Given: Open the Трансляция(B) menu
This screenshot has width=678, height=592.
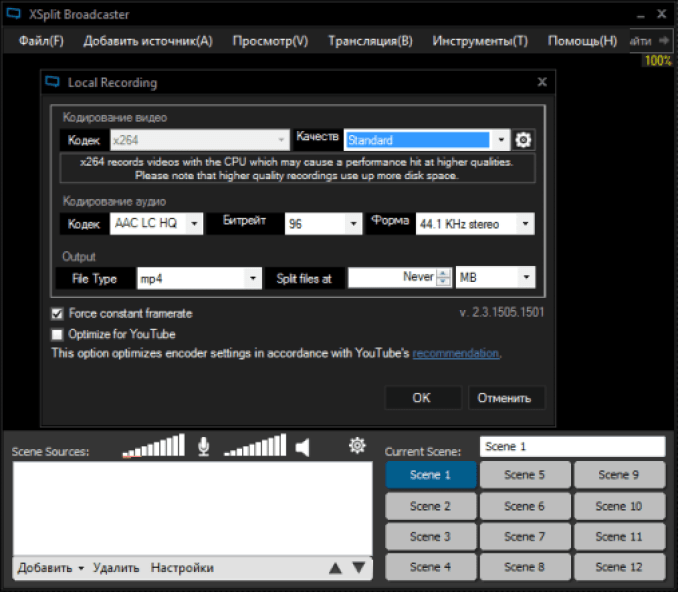Looking at the screenshot, I should click(370, 41).
